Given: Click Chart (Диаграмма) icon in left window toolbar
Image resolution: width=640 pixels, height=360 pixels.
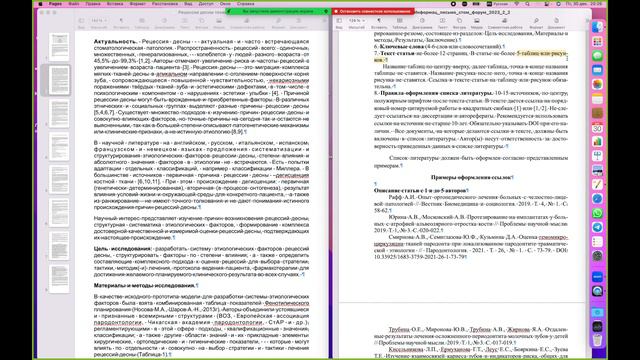Looking at the screenshot, I should [x=164, y=20].
